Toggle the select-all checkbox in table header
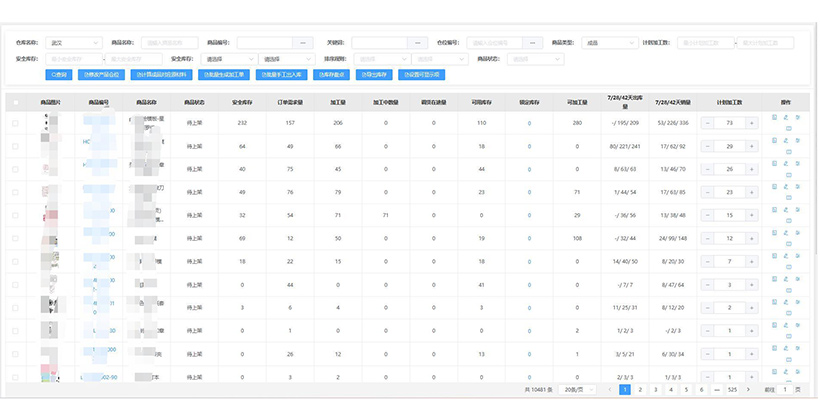 click(x=15, y=101)
